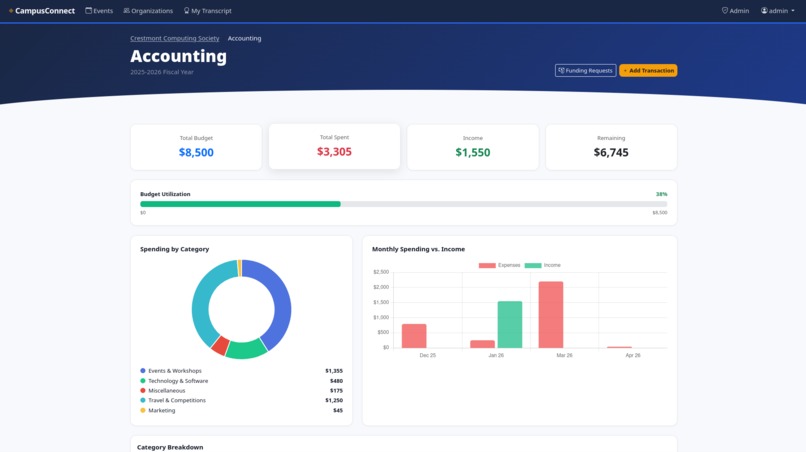
Task: Click the shield icon beside Admin
Action: [x=725, y=10]
